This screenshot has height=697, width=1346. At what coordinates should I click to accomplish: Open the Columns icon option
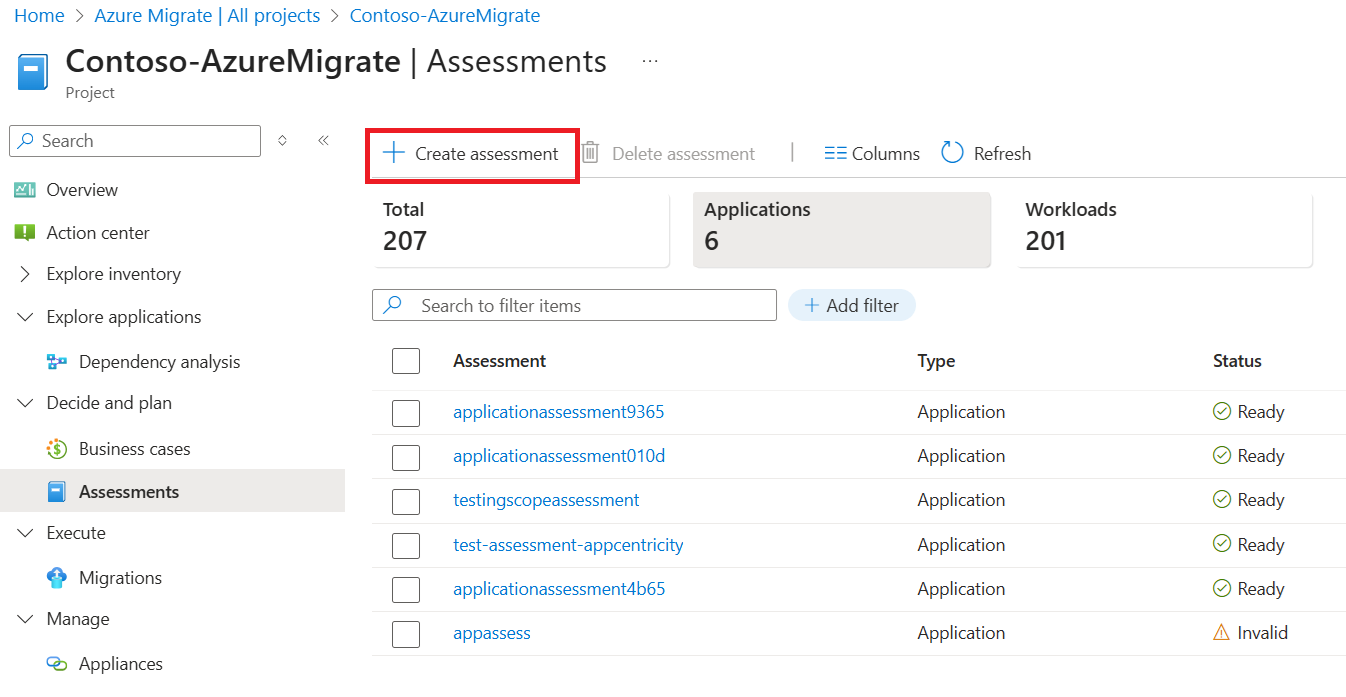pyautogui.click(x=835, y=154)
